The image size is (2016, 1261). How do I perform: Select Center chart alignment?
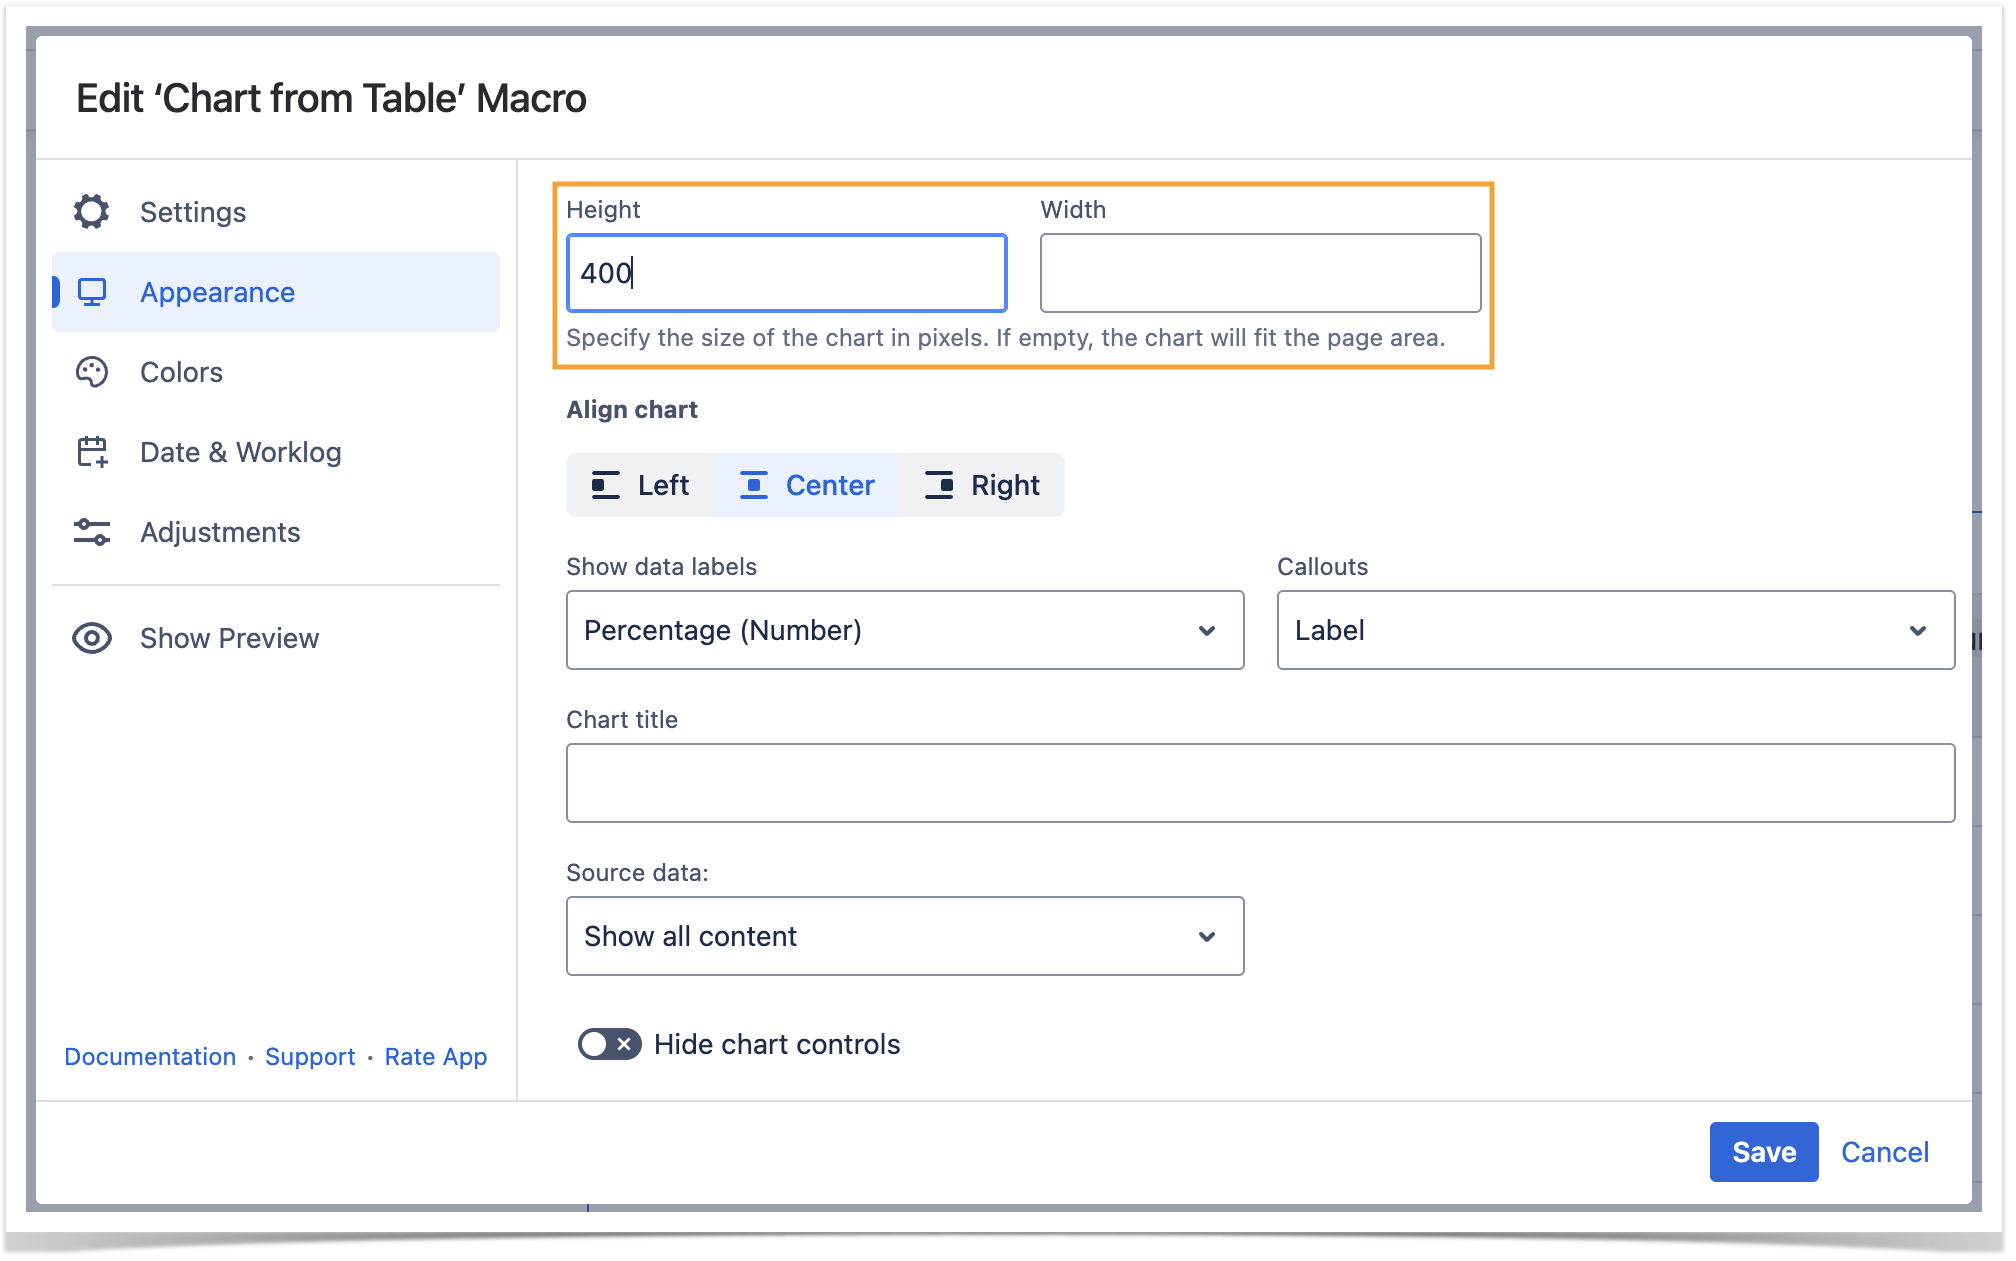pyautogui.click(x=807, y=485)
